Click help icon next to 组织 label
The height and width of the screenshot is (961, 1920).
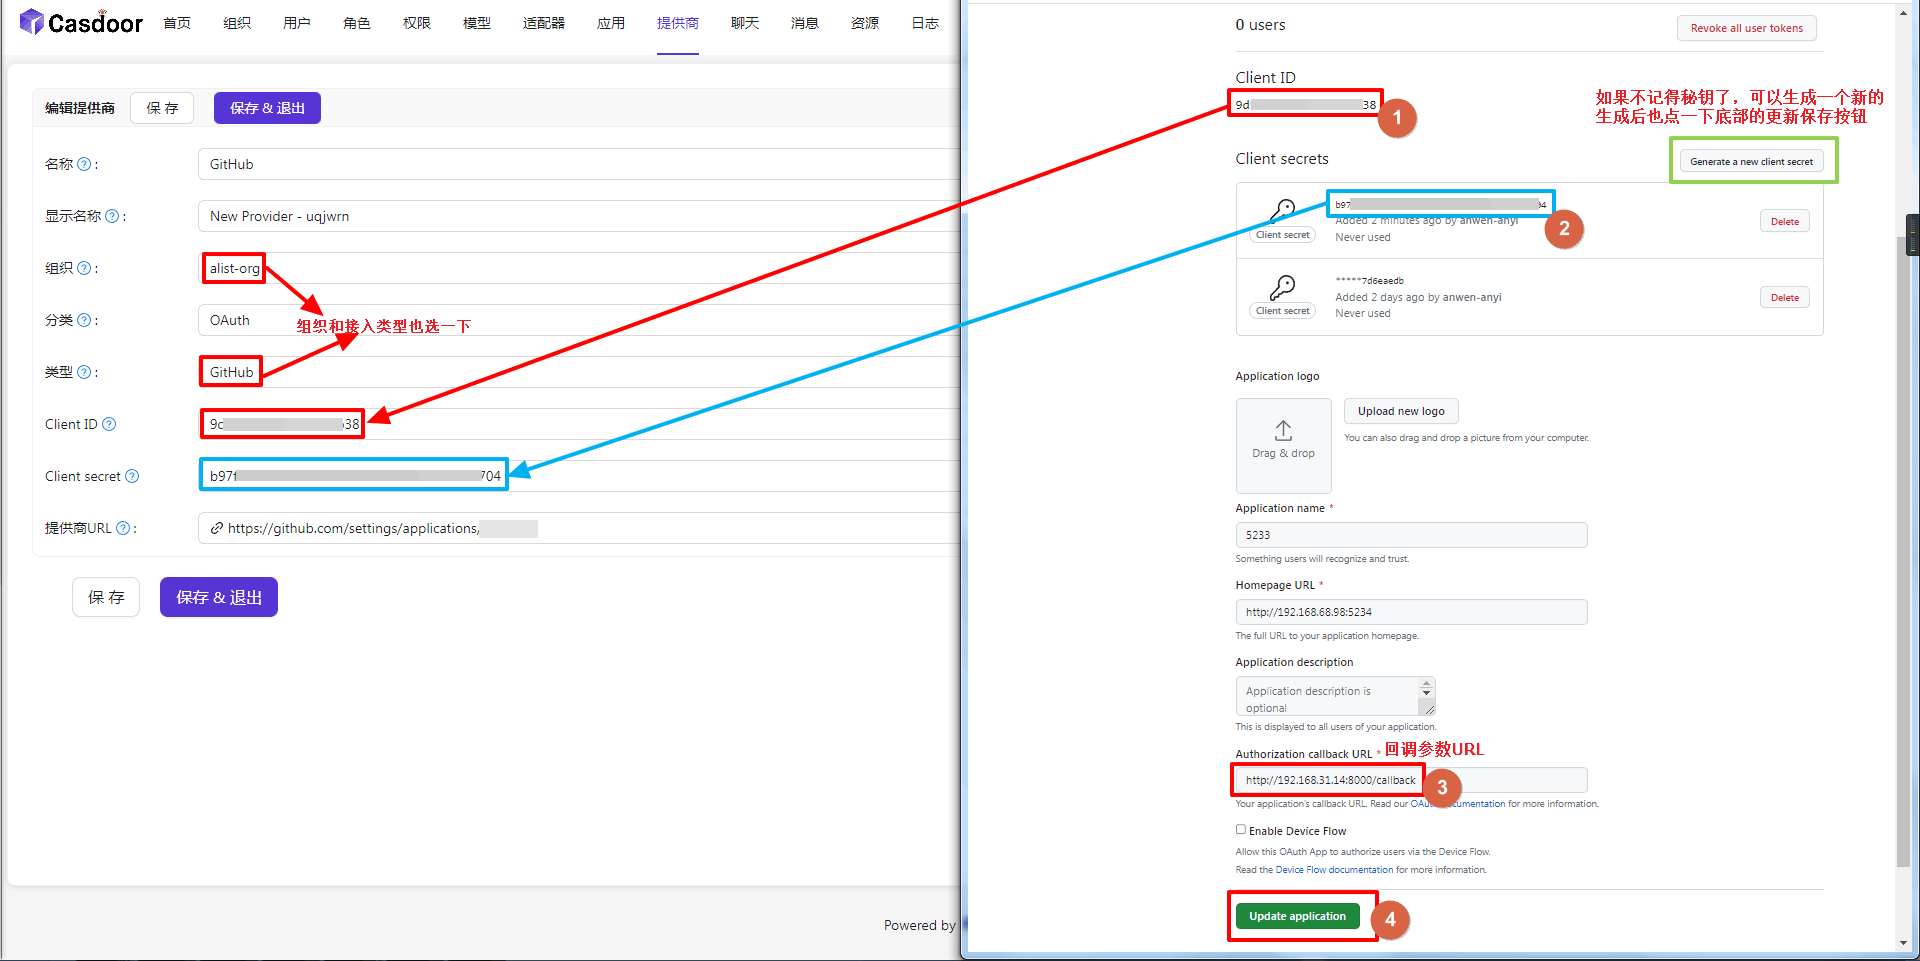[x=84, y=268]
